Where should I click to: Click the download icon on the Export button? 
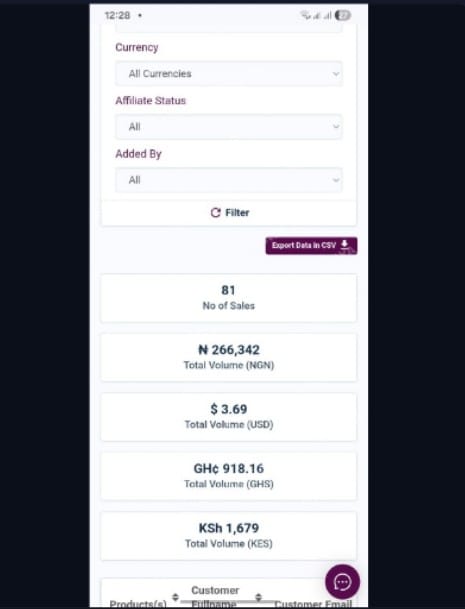pos(344,245)
